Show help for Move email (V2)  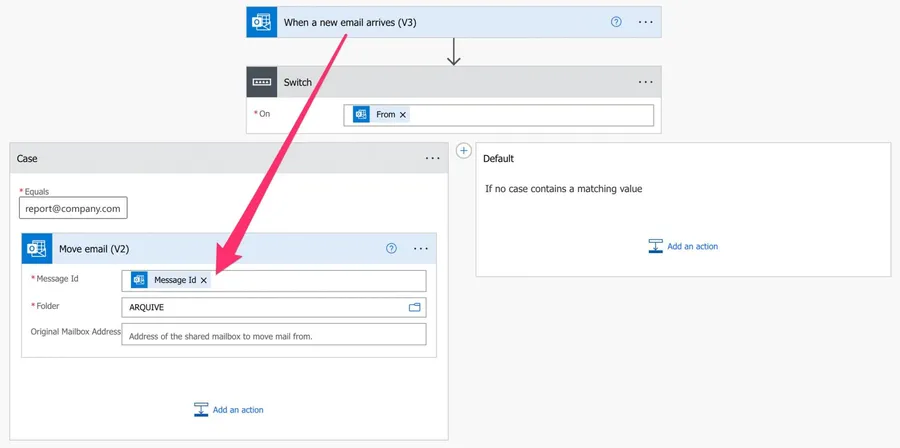click(x=391, y=248)
